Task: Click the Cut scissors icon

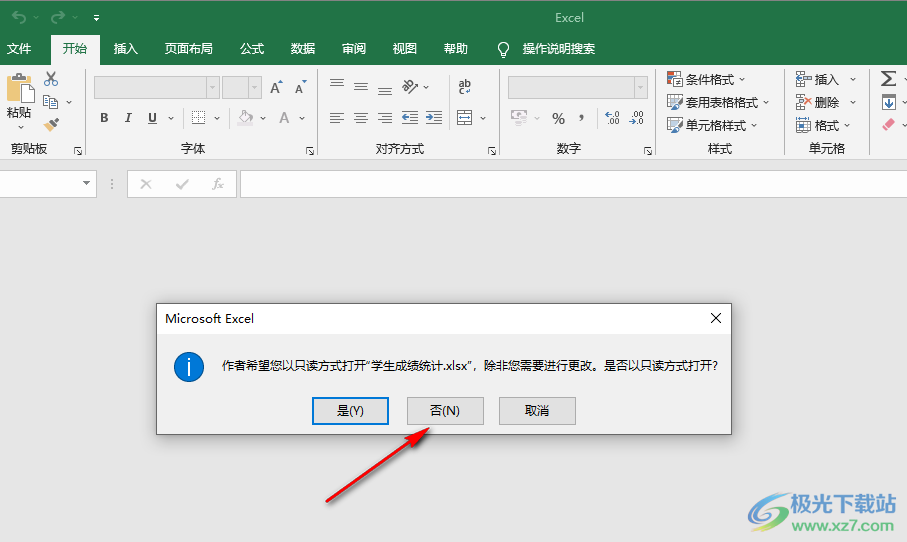Action: pyautogui.click(x=51, y=79)
